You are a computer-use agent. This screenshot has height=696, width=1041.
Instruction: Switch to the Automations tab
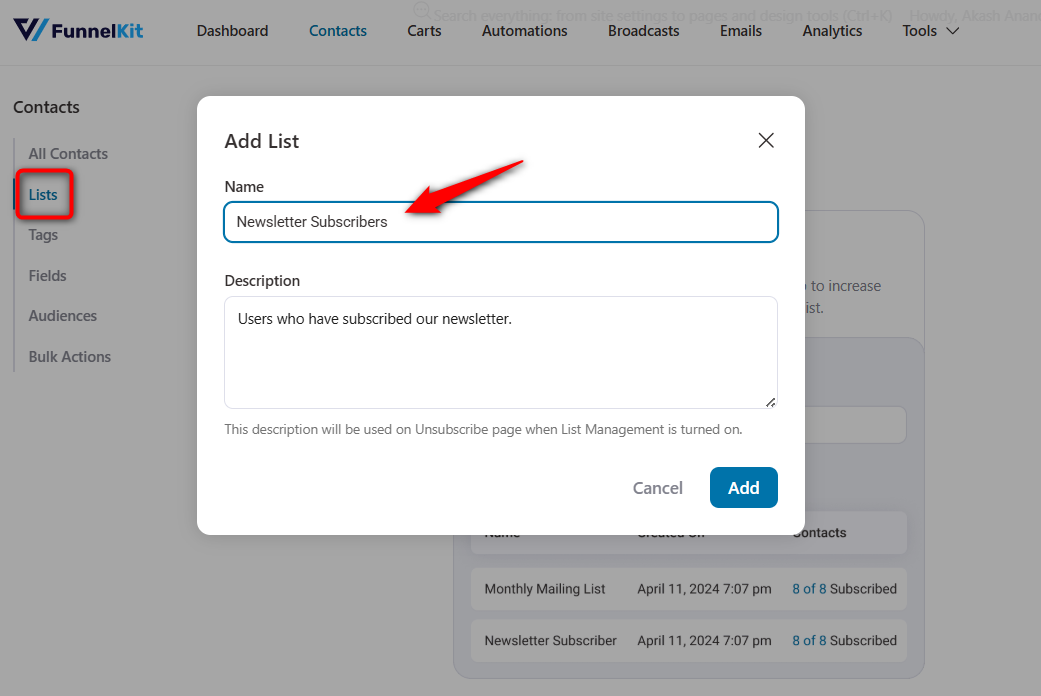coord(524,31)
